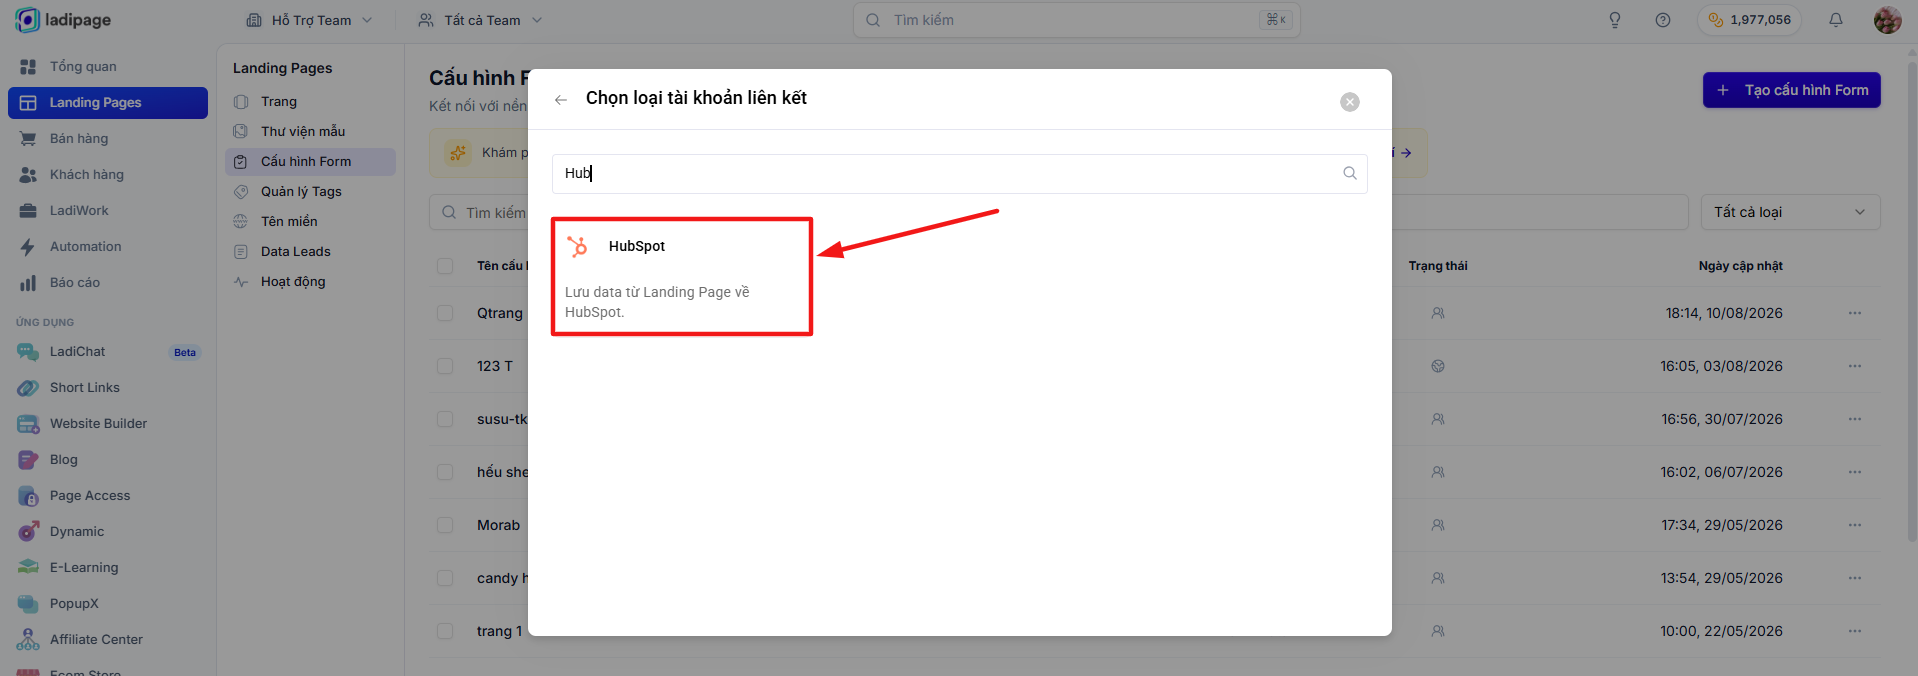Viewport: 1918px width, 676px height.
Task: Click the status icon in 16:05, 03/08/2026 row
Action: [1438, 366]
